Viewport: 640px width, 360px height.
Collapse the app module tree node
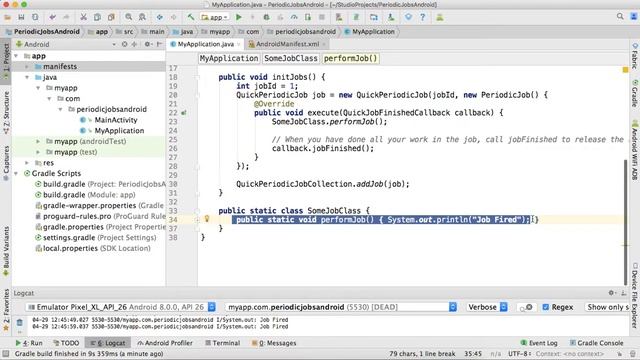[x=16, y=56]
